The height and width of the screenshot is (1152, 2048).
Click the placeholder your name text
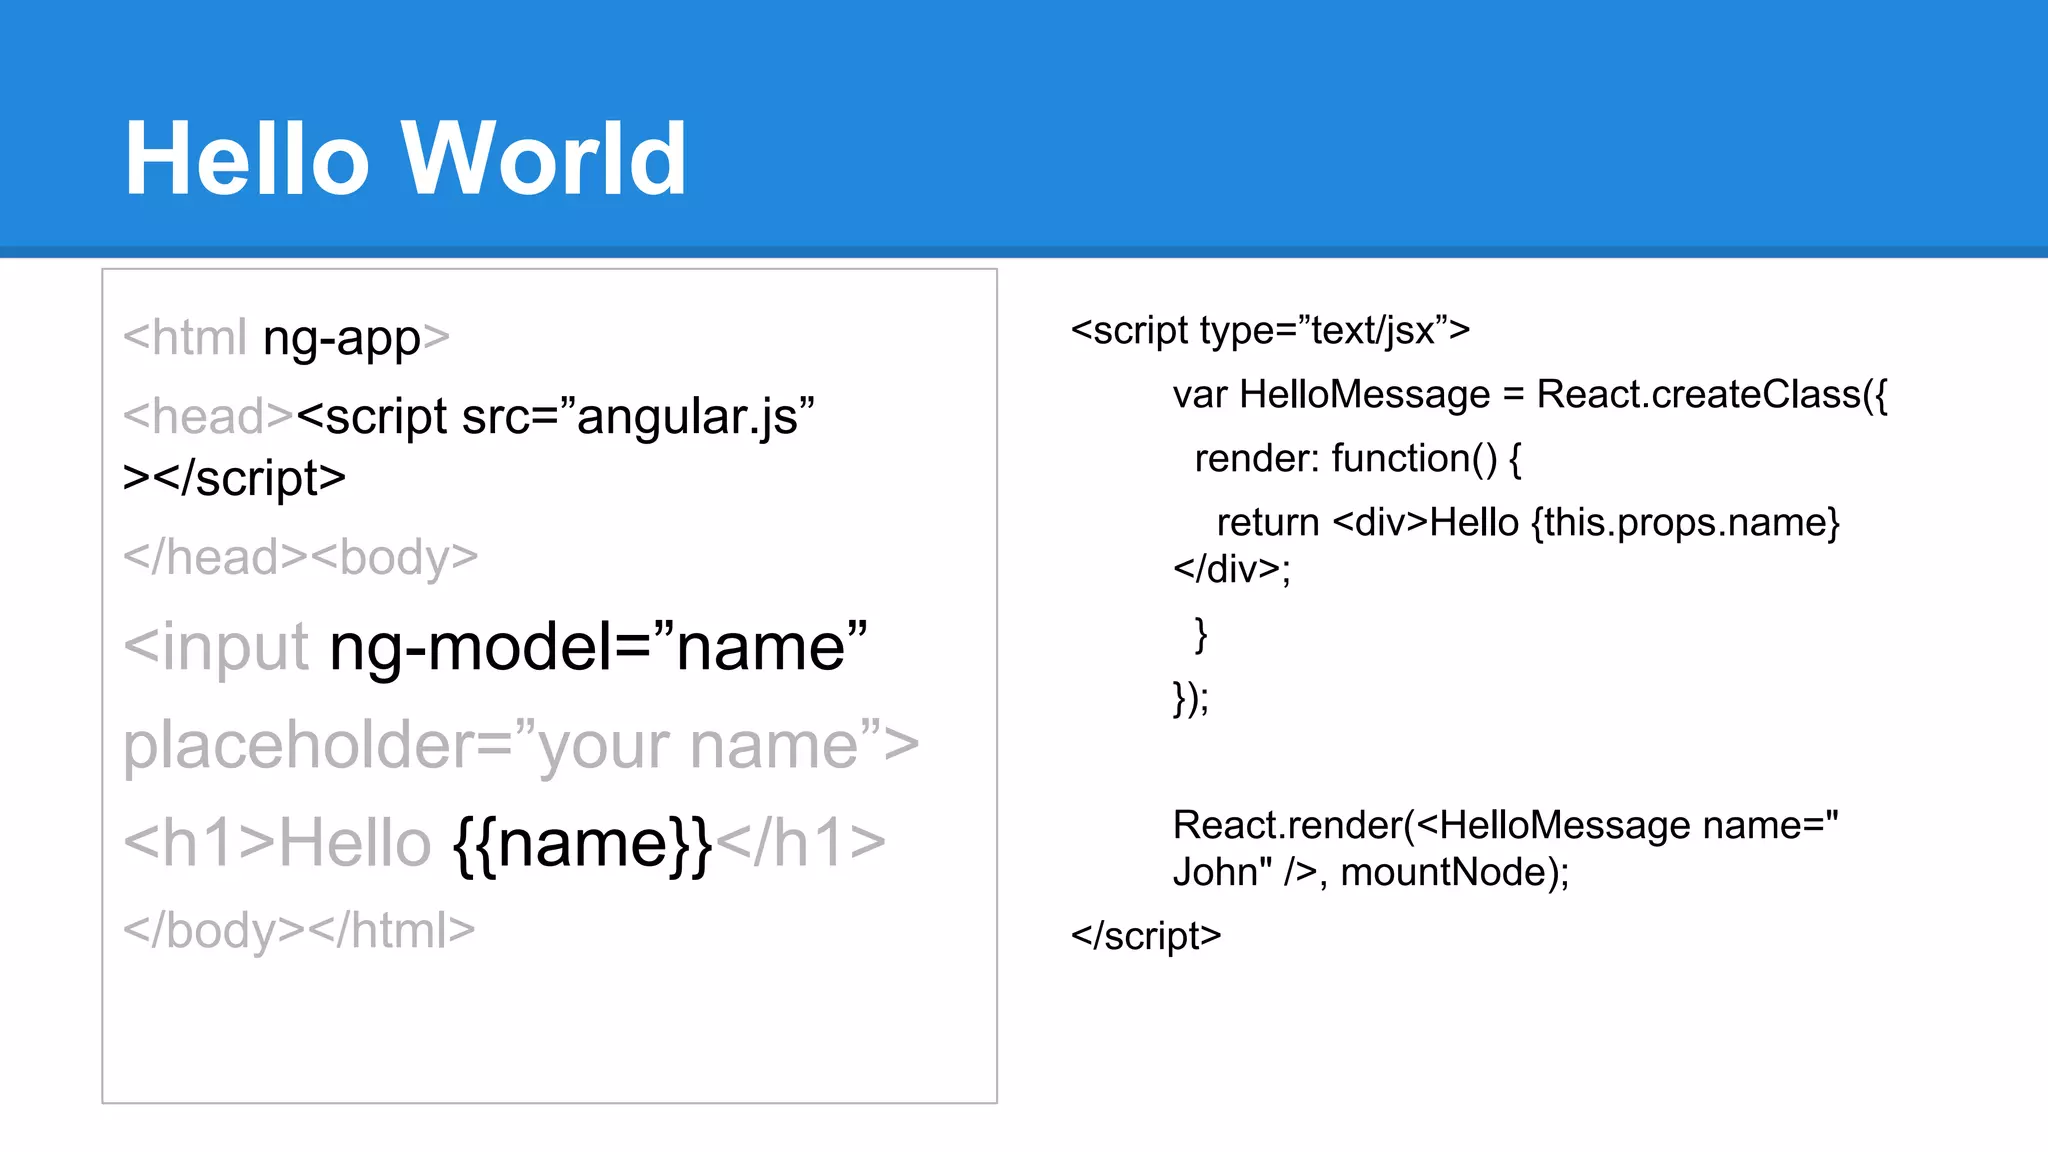pyautogui.click(x=520, y=745)
